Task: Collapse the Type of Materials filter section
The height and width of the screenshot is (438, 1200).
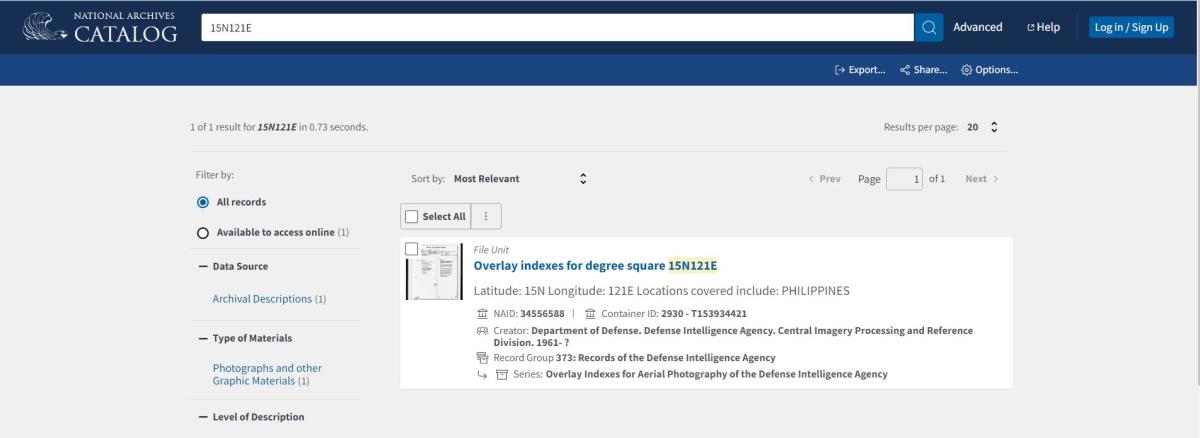Action: point(203,338)
